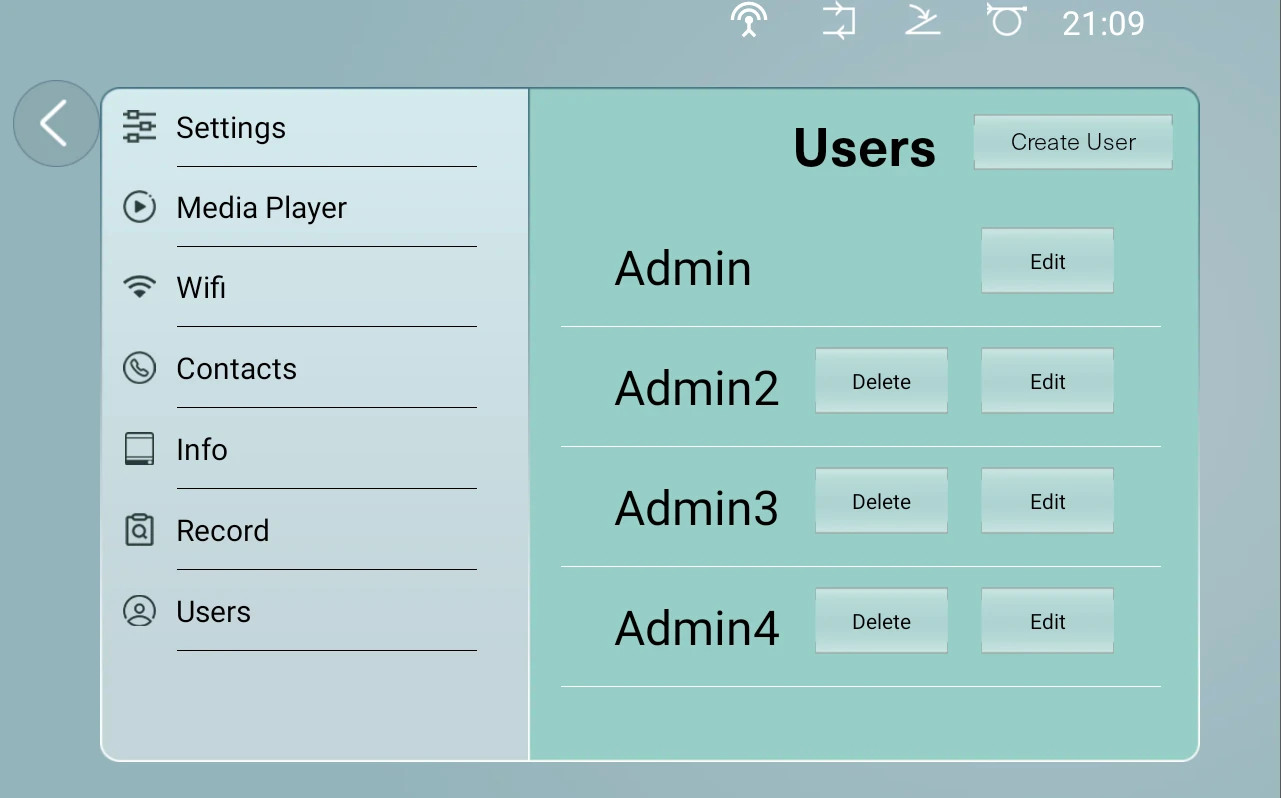Delete the Admin2 user
The width and height of the screenshot is (1281, 798).
pyautogui.click(x=881, y=381)
